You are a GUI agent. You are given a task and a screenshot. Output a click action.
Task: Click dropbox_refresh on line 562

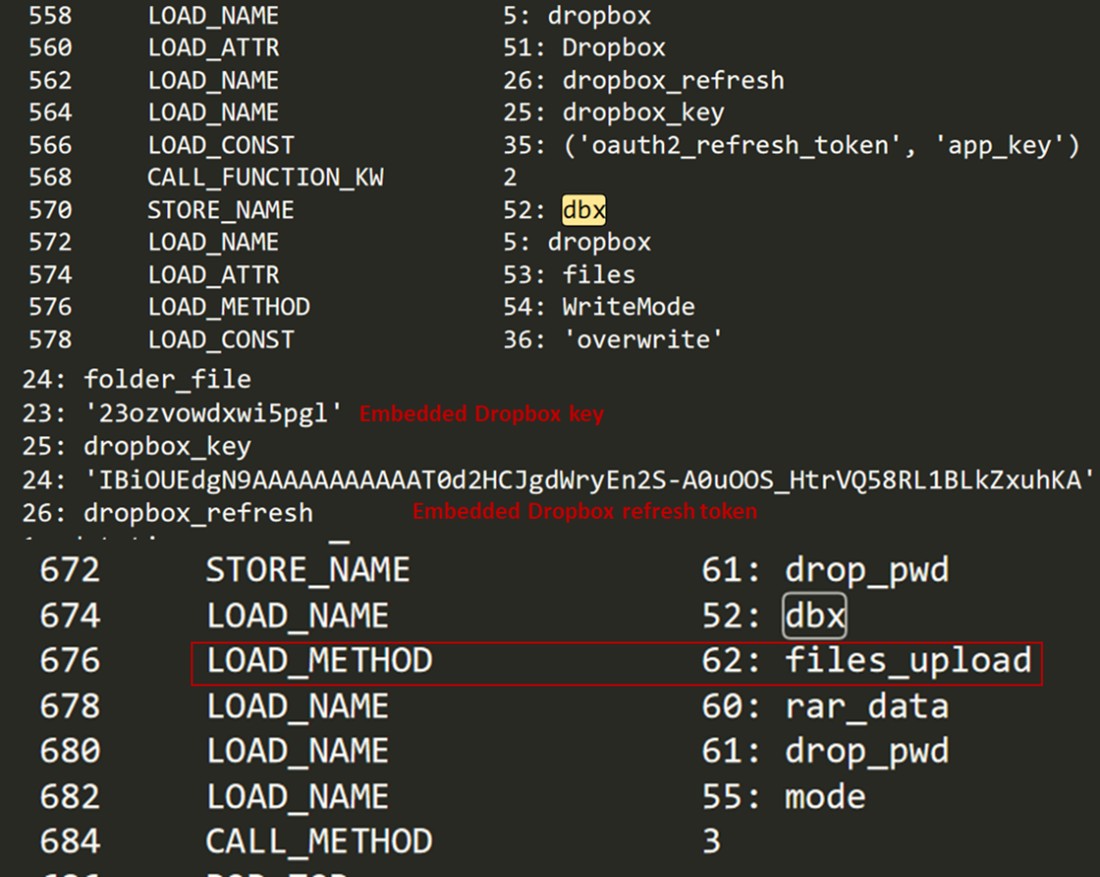(673, 81)
